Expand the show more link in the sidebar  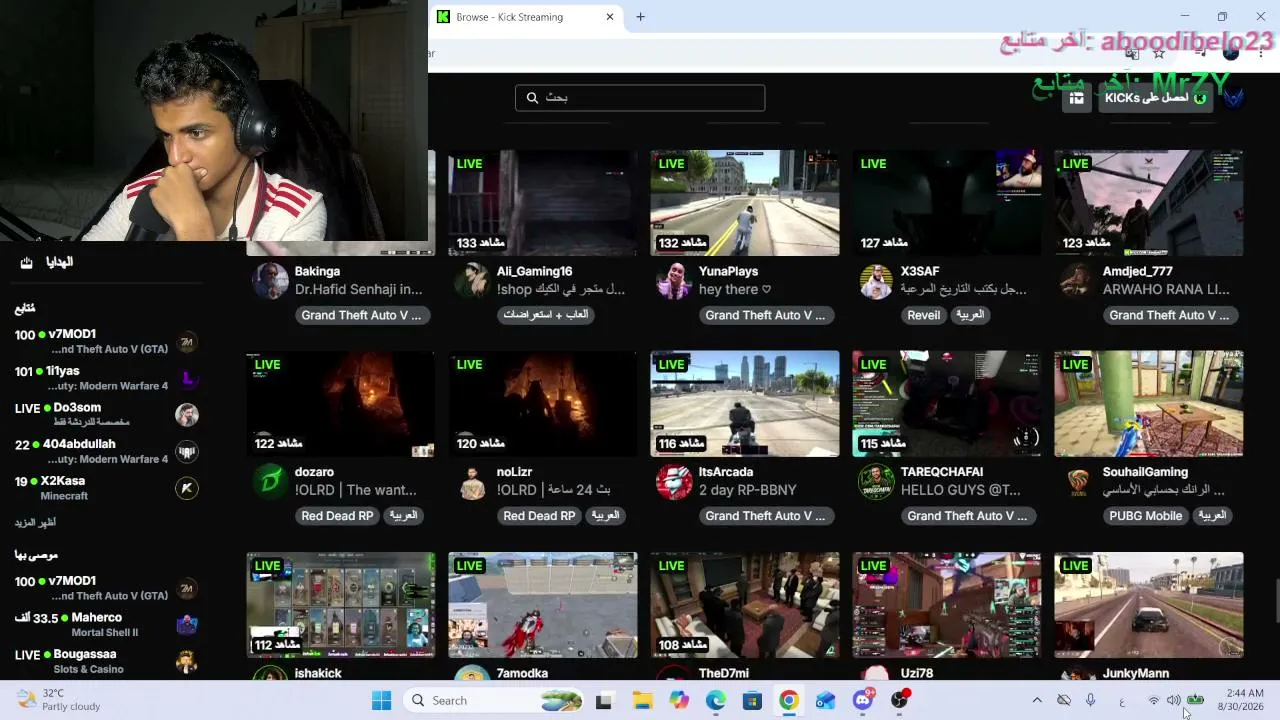(x=35, y=523)
